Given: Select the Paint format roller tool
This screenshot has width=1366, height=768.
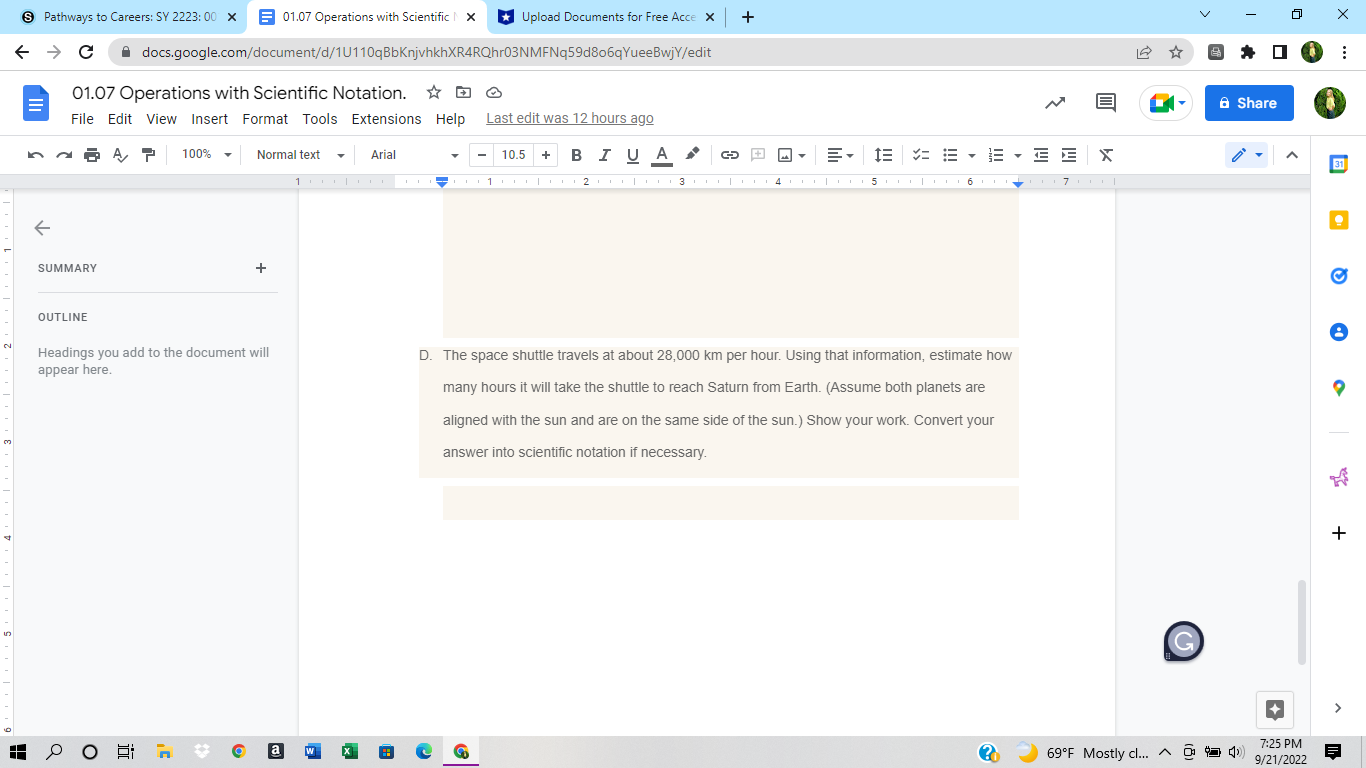Looking at the screenshot, I should click(x=149, y=155).
